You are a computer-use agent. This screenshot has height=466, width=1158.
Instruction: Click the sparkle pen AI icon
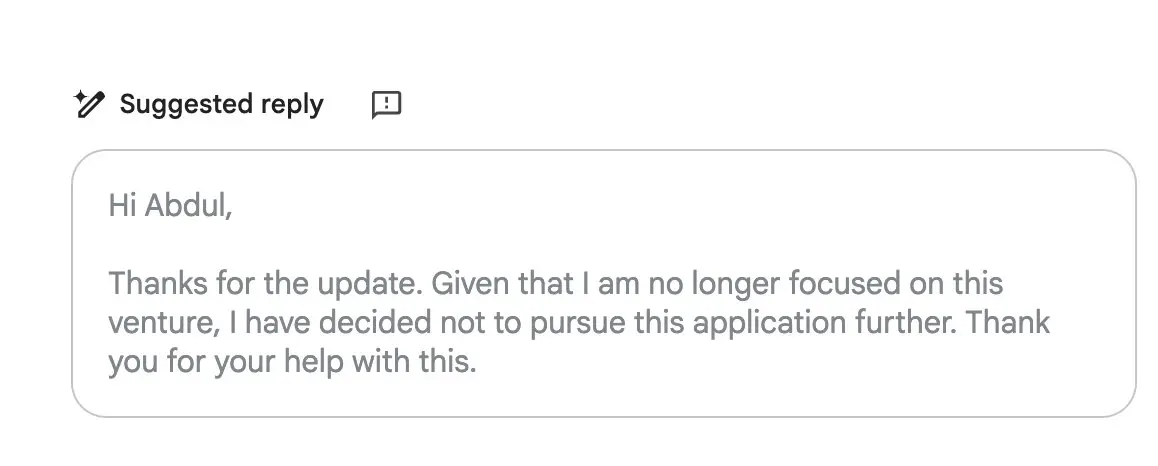point(89,104)
